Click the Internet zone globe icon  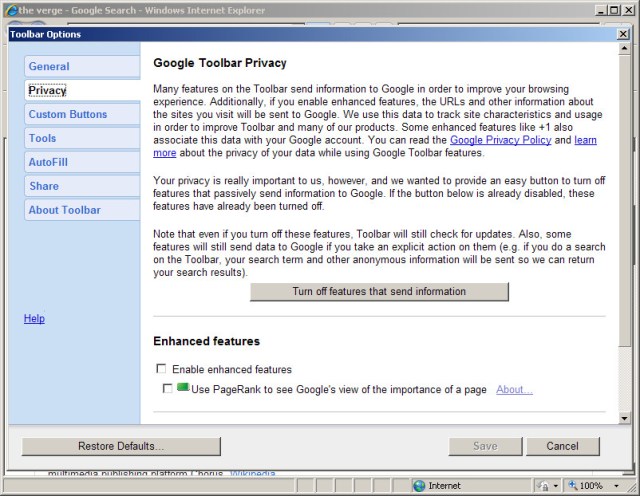coord(419,486)
